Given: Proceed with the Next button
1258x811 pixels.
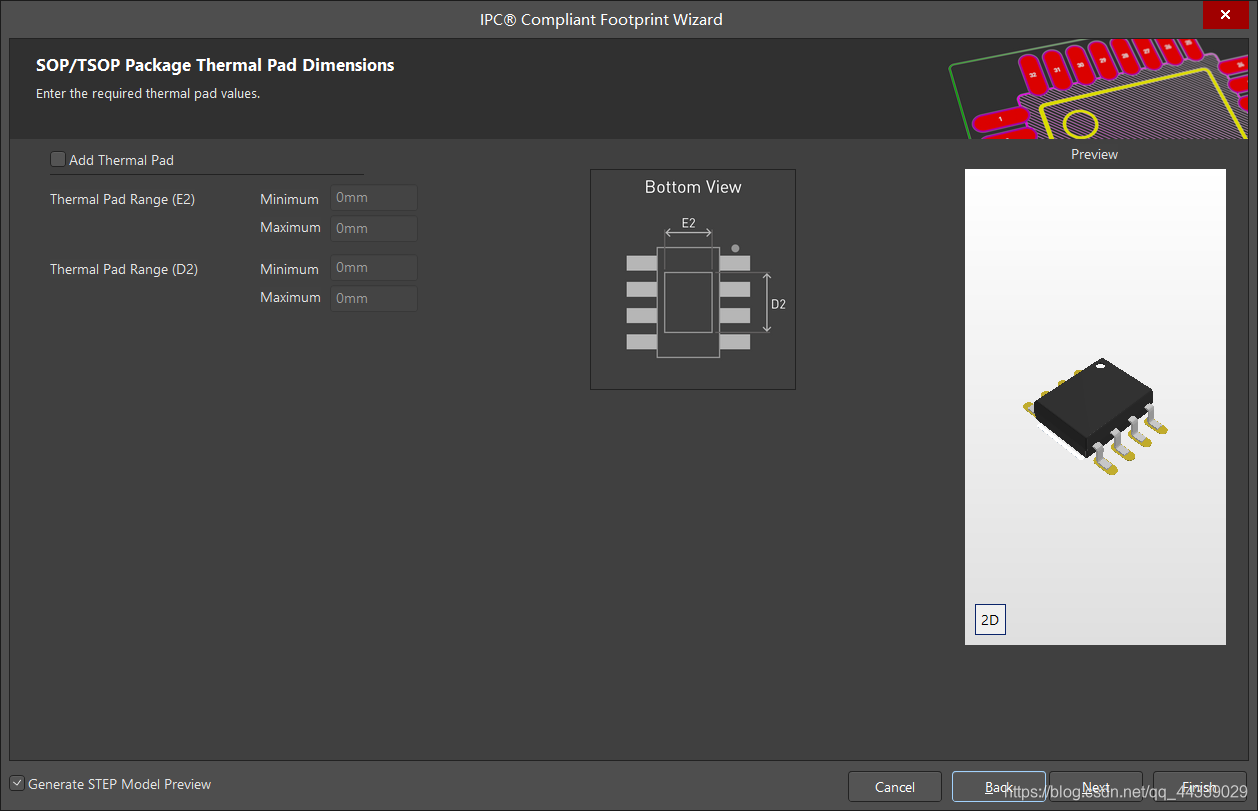Looking at the screenshot, I should pyautogui.click(x=1096, y=787).
